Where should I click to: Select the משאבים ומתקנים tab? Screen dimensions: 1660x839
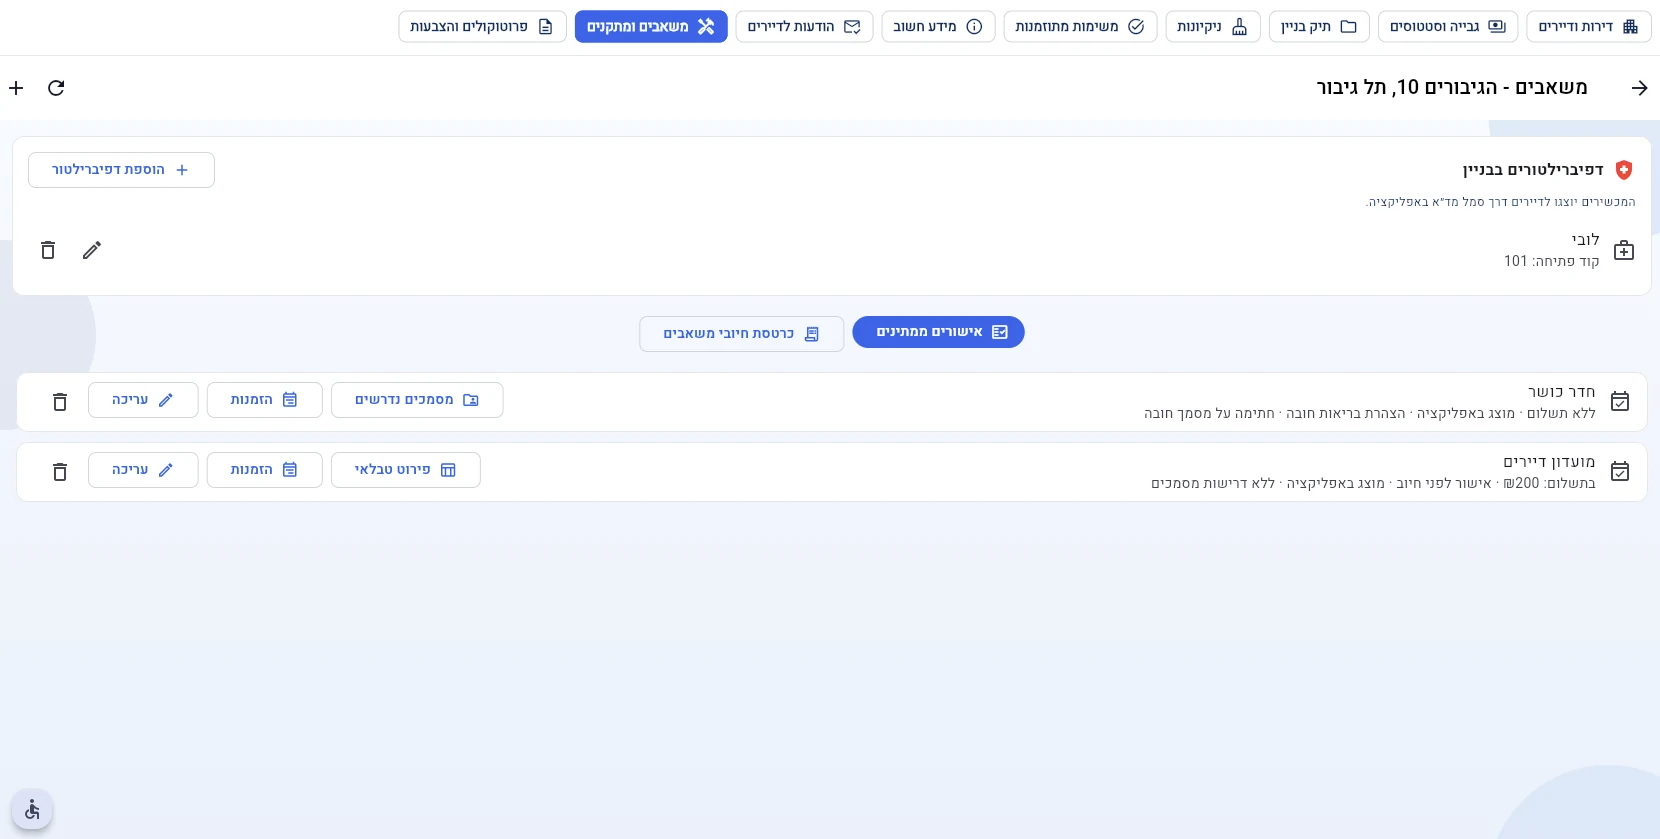(x=651, y=27)
